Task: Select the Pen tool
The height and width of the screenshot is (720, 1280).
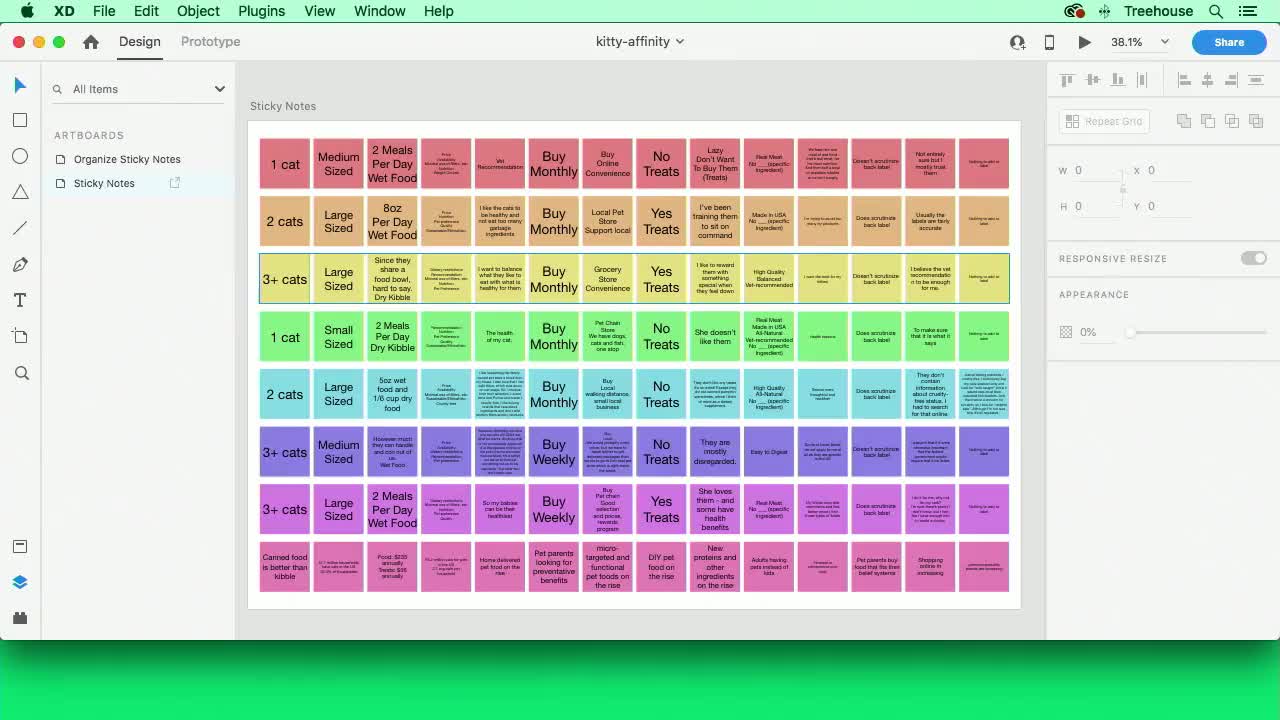Action: click(20, 264)
